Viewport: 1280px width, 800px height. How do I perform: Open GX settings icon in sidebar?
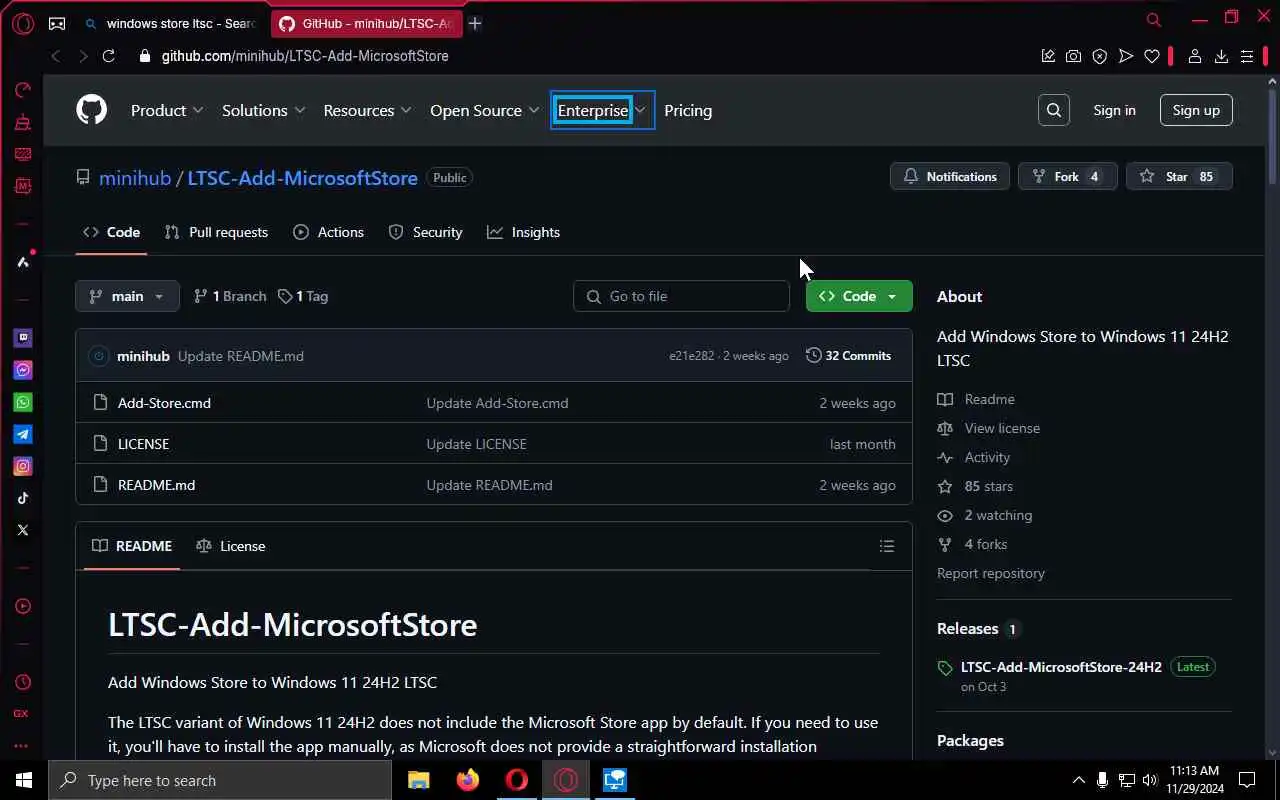tap(22, 714)
